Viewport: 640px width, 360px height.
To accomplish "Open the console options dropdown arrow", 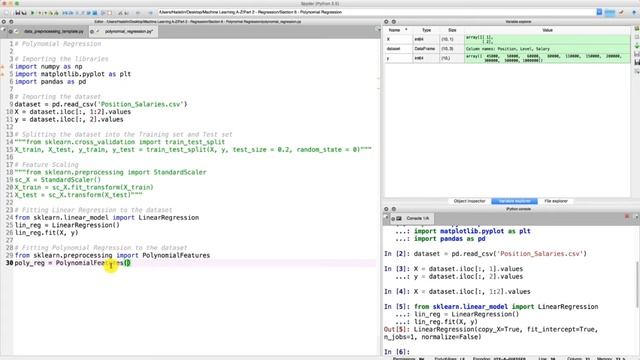I will [x=636, y=217].
